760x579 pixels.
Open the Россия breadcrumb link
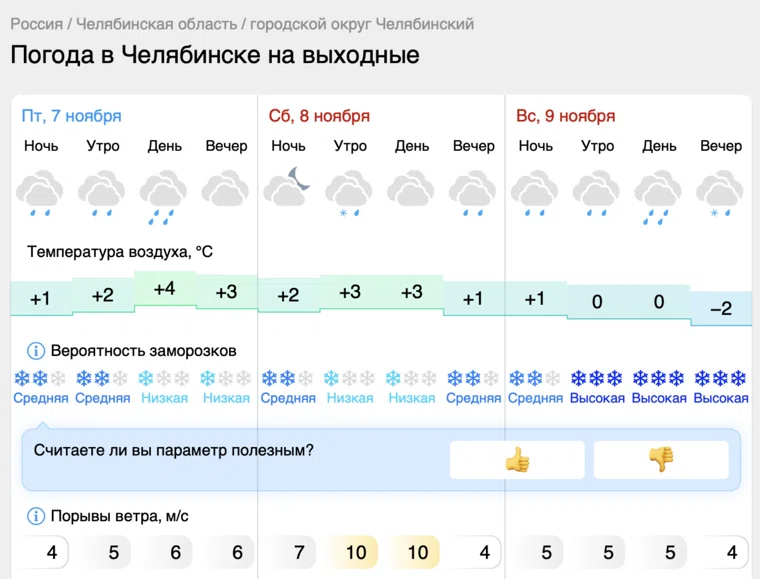pyautogui.click(x=36, y=24)
